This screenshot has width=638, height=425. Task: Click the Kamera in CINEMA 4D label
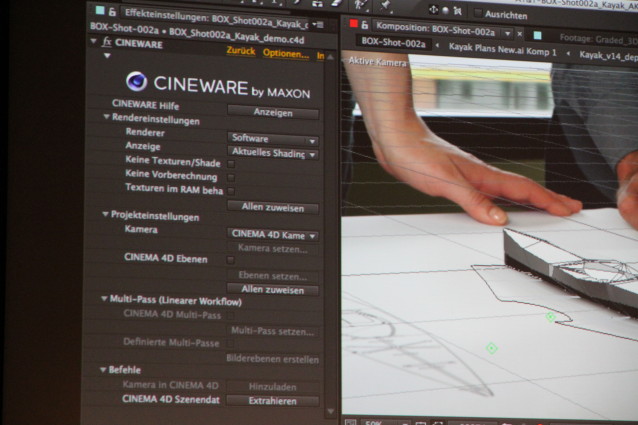pos(170,385)
